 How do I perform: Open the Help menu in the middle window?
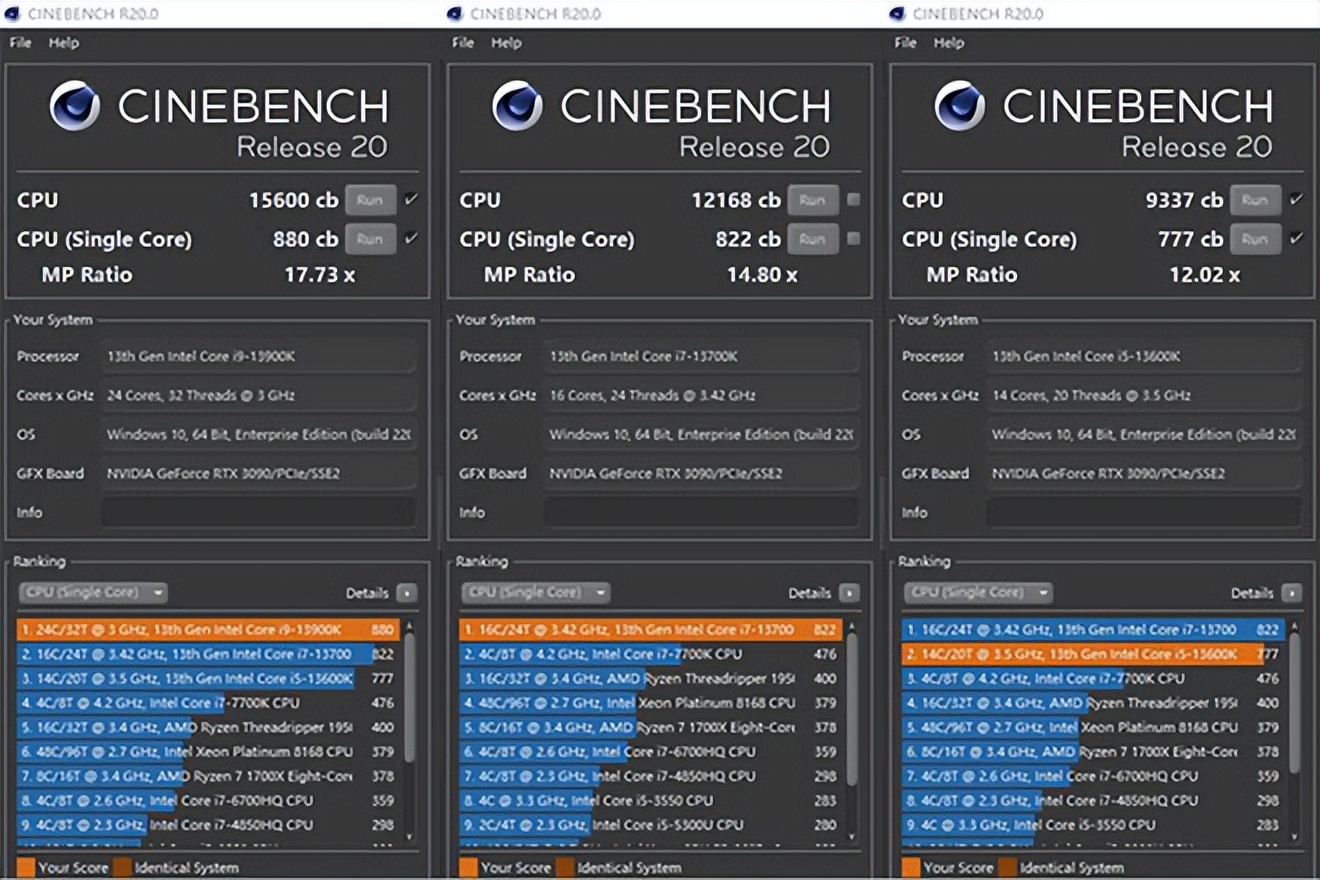click(506, 43)
